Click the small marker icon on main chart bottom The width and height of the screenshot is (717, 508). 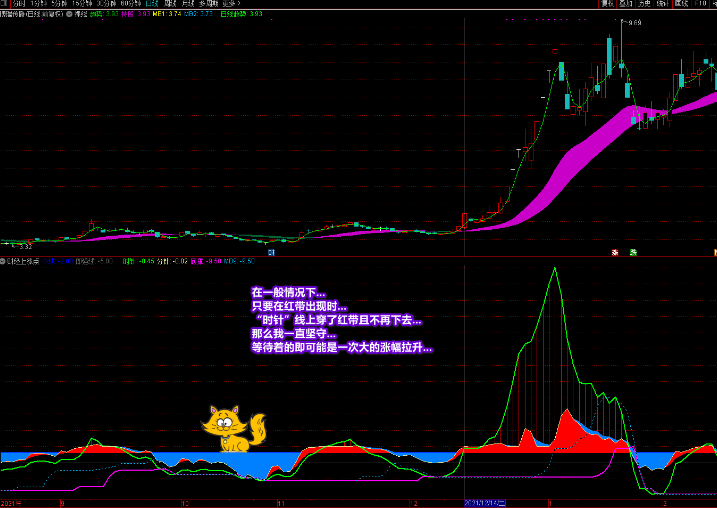coord(617,251)
